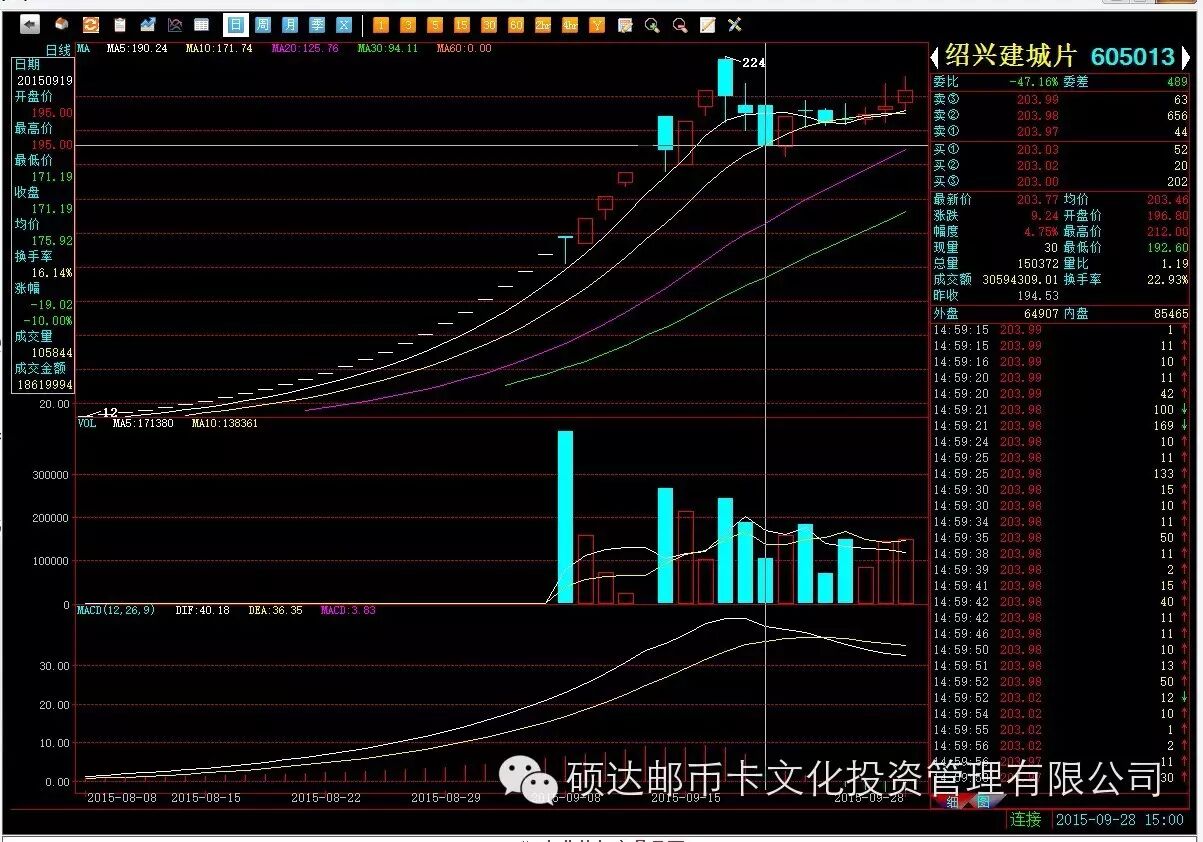Switch to weekly 周 period
Viewport: 1203px width, 842px height.
263,24
